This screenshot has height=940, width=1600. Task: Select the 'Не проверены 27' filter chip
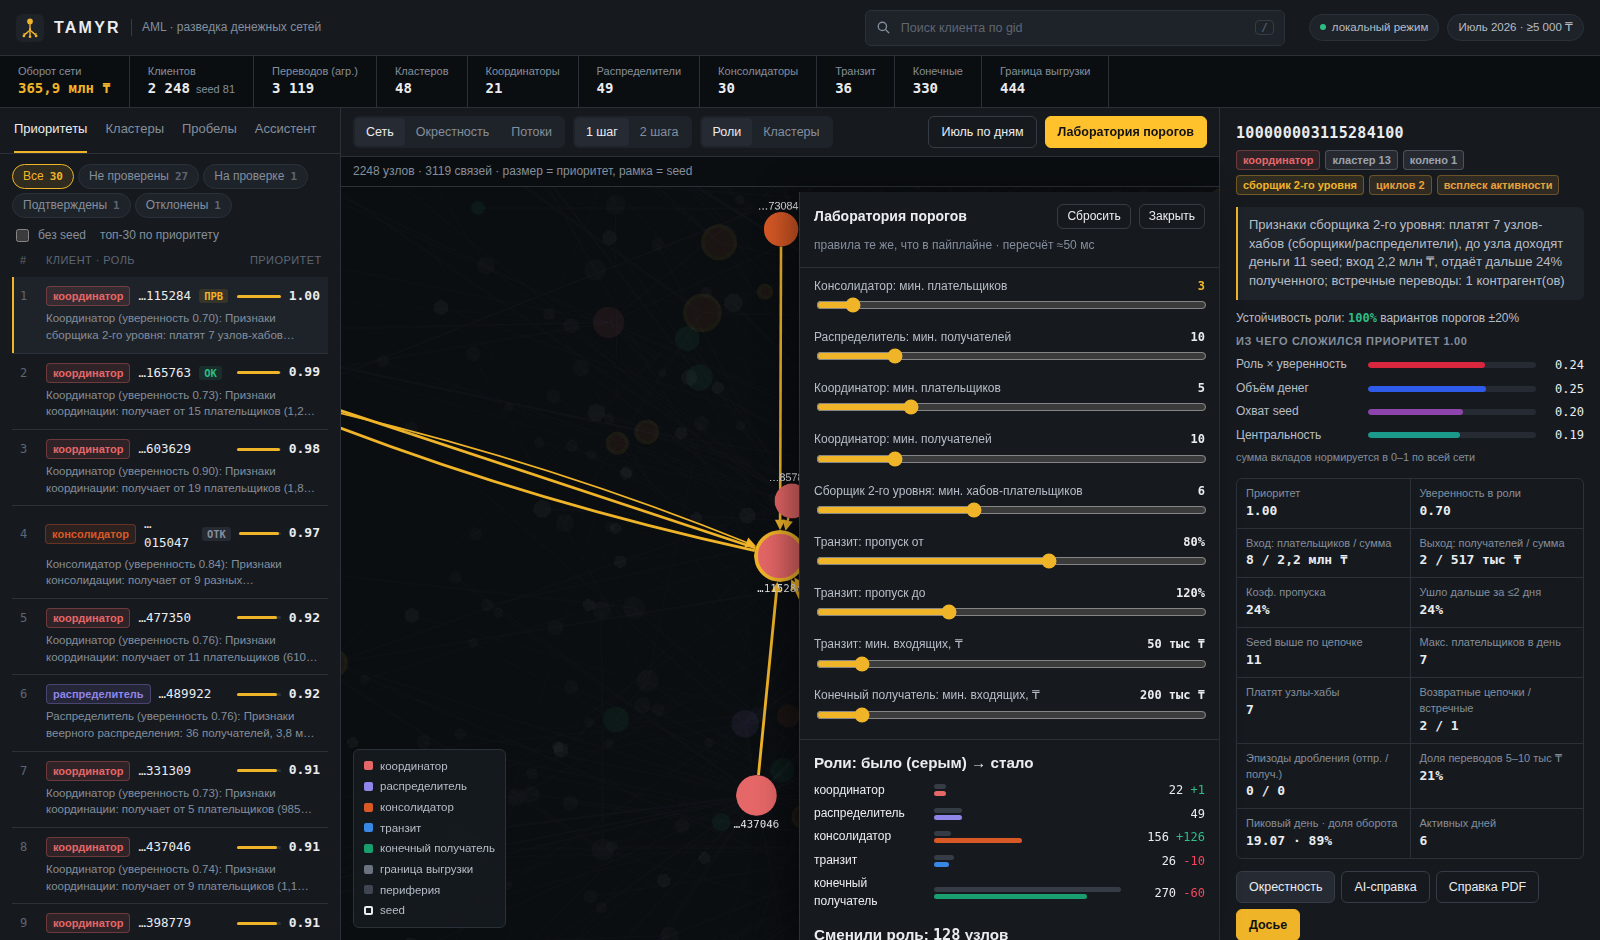click(x=138, y=176)
